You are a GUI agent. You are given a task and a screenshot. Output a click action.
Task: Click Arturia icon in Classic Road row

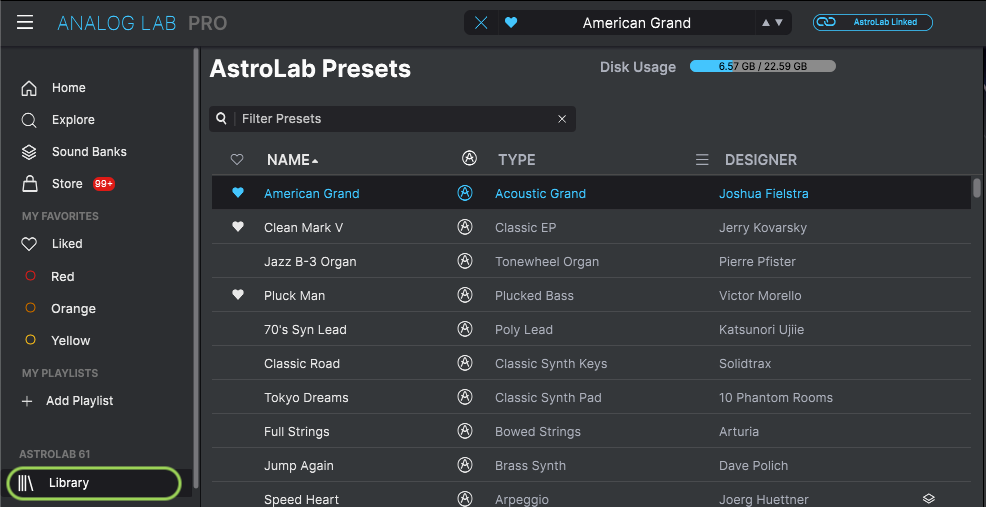(x=465, y=363)
